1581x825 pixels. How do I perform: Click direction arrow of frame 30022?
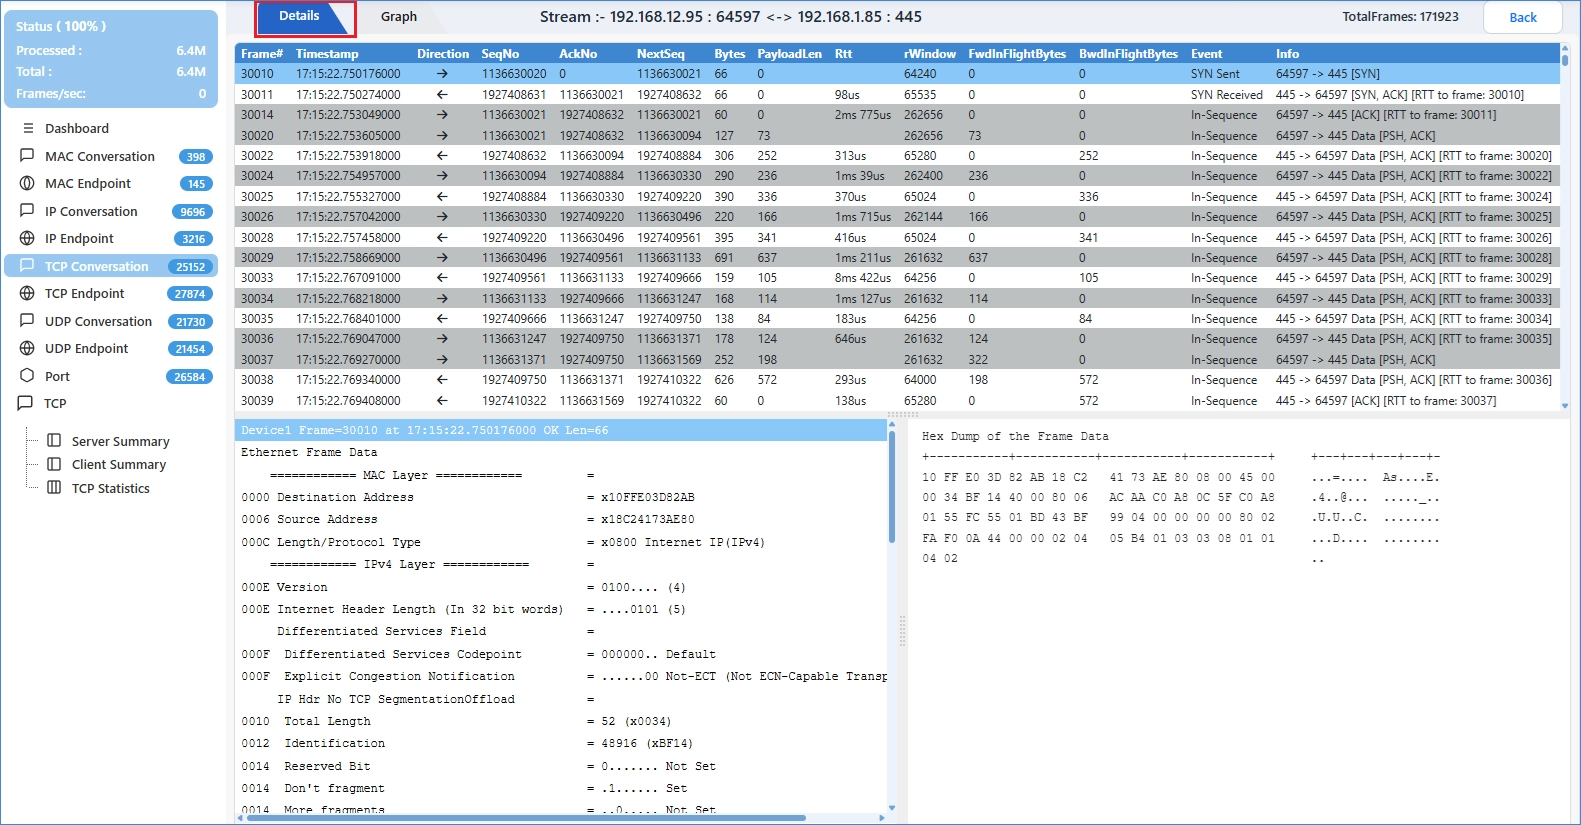click(442, 155)
